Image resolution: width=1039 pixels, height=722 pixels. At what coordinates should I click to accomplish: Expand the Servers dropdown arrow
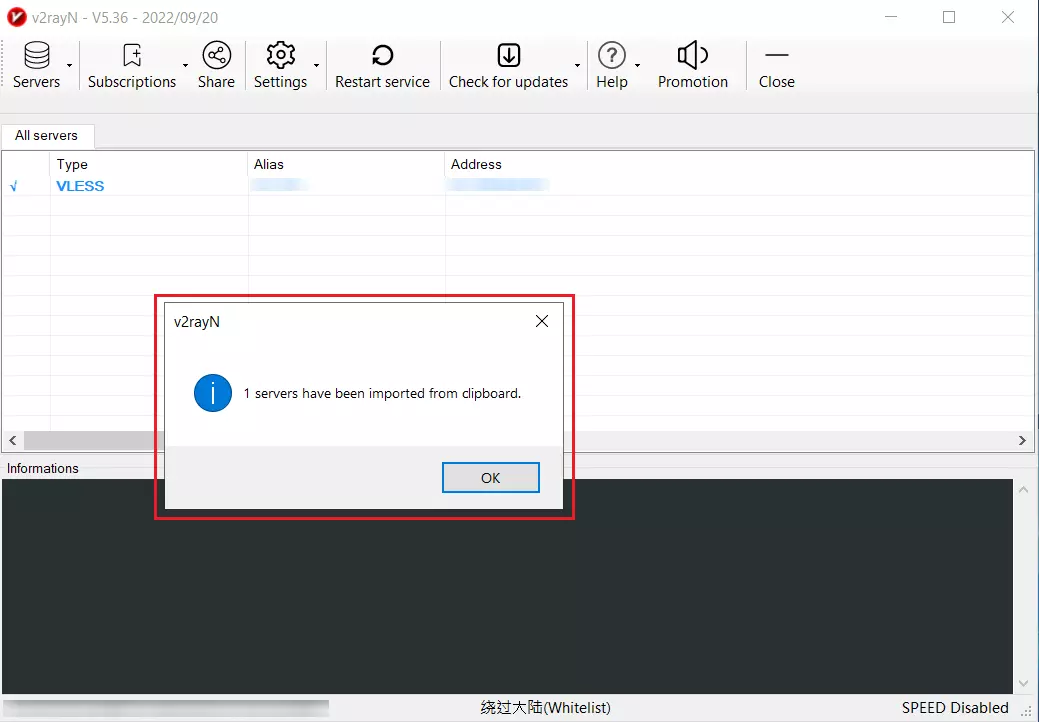(x=69, y=66)
